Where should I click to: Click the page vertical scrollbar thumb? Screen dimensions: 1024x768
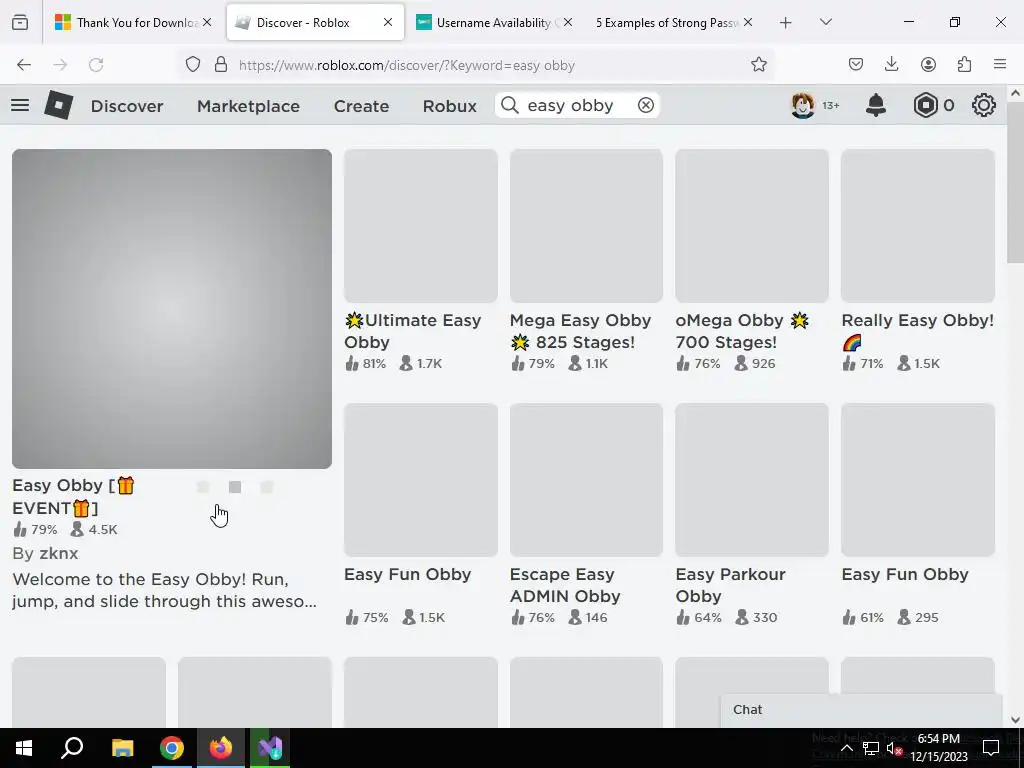(1015, 182)
